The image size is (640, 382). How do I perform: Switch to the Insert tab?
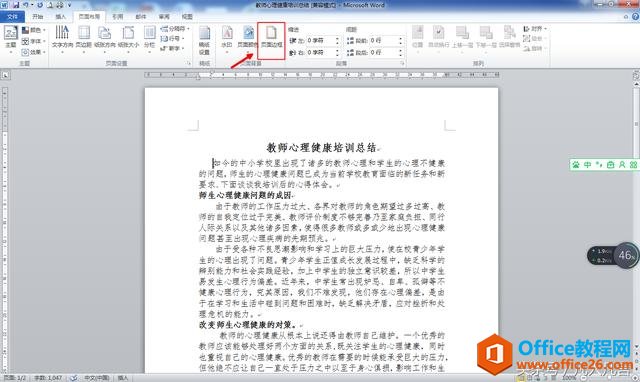pyautogui.click(x=60, y=17)
